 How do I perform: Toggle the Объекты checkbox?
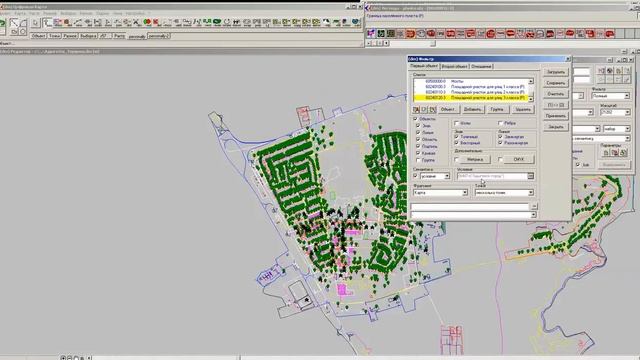click(x=416, y=119)
